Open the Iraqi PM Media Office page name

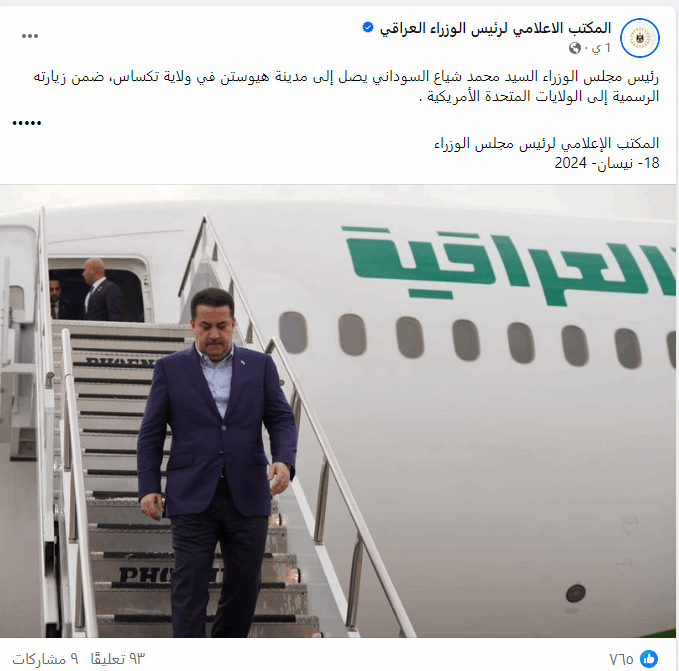point(495,28)
